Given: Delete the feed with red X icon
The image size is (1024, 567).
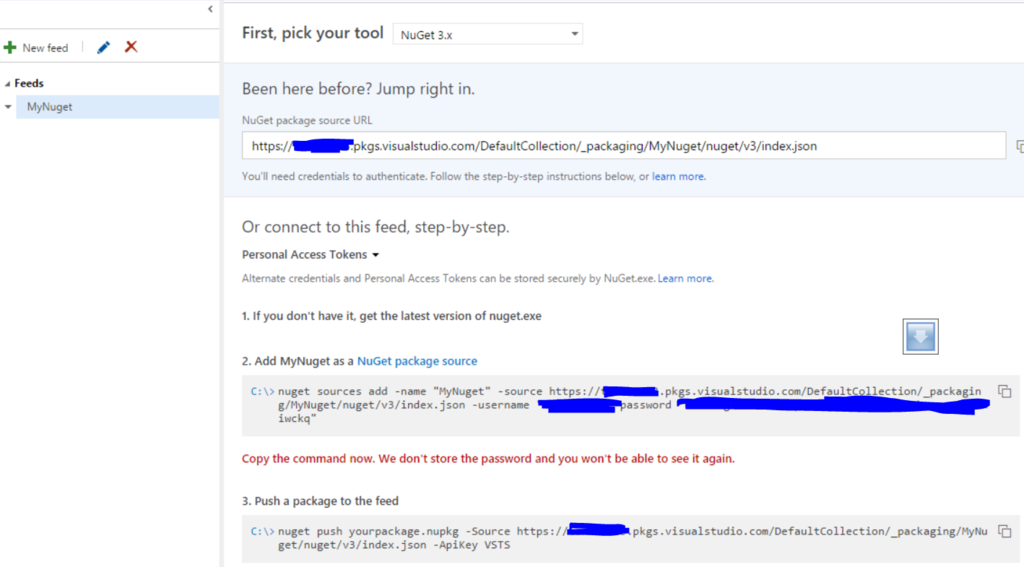Looking at the screenshot, I should [131, 46].
